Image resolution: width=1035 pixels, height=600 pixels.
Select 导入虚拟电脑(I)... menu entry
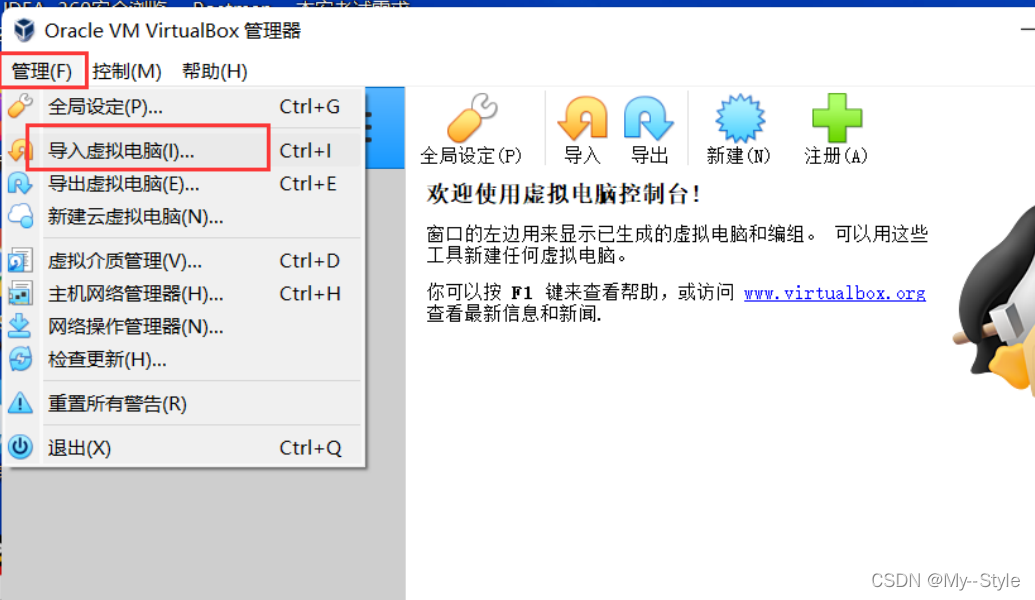click(x=185, y=150)
